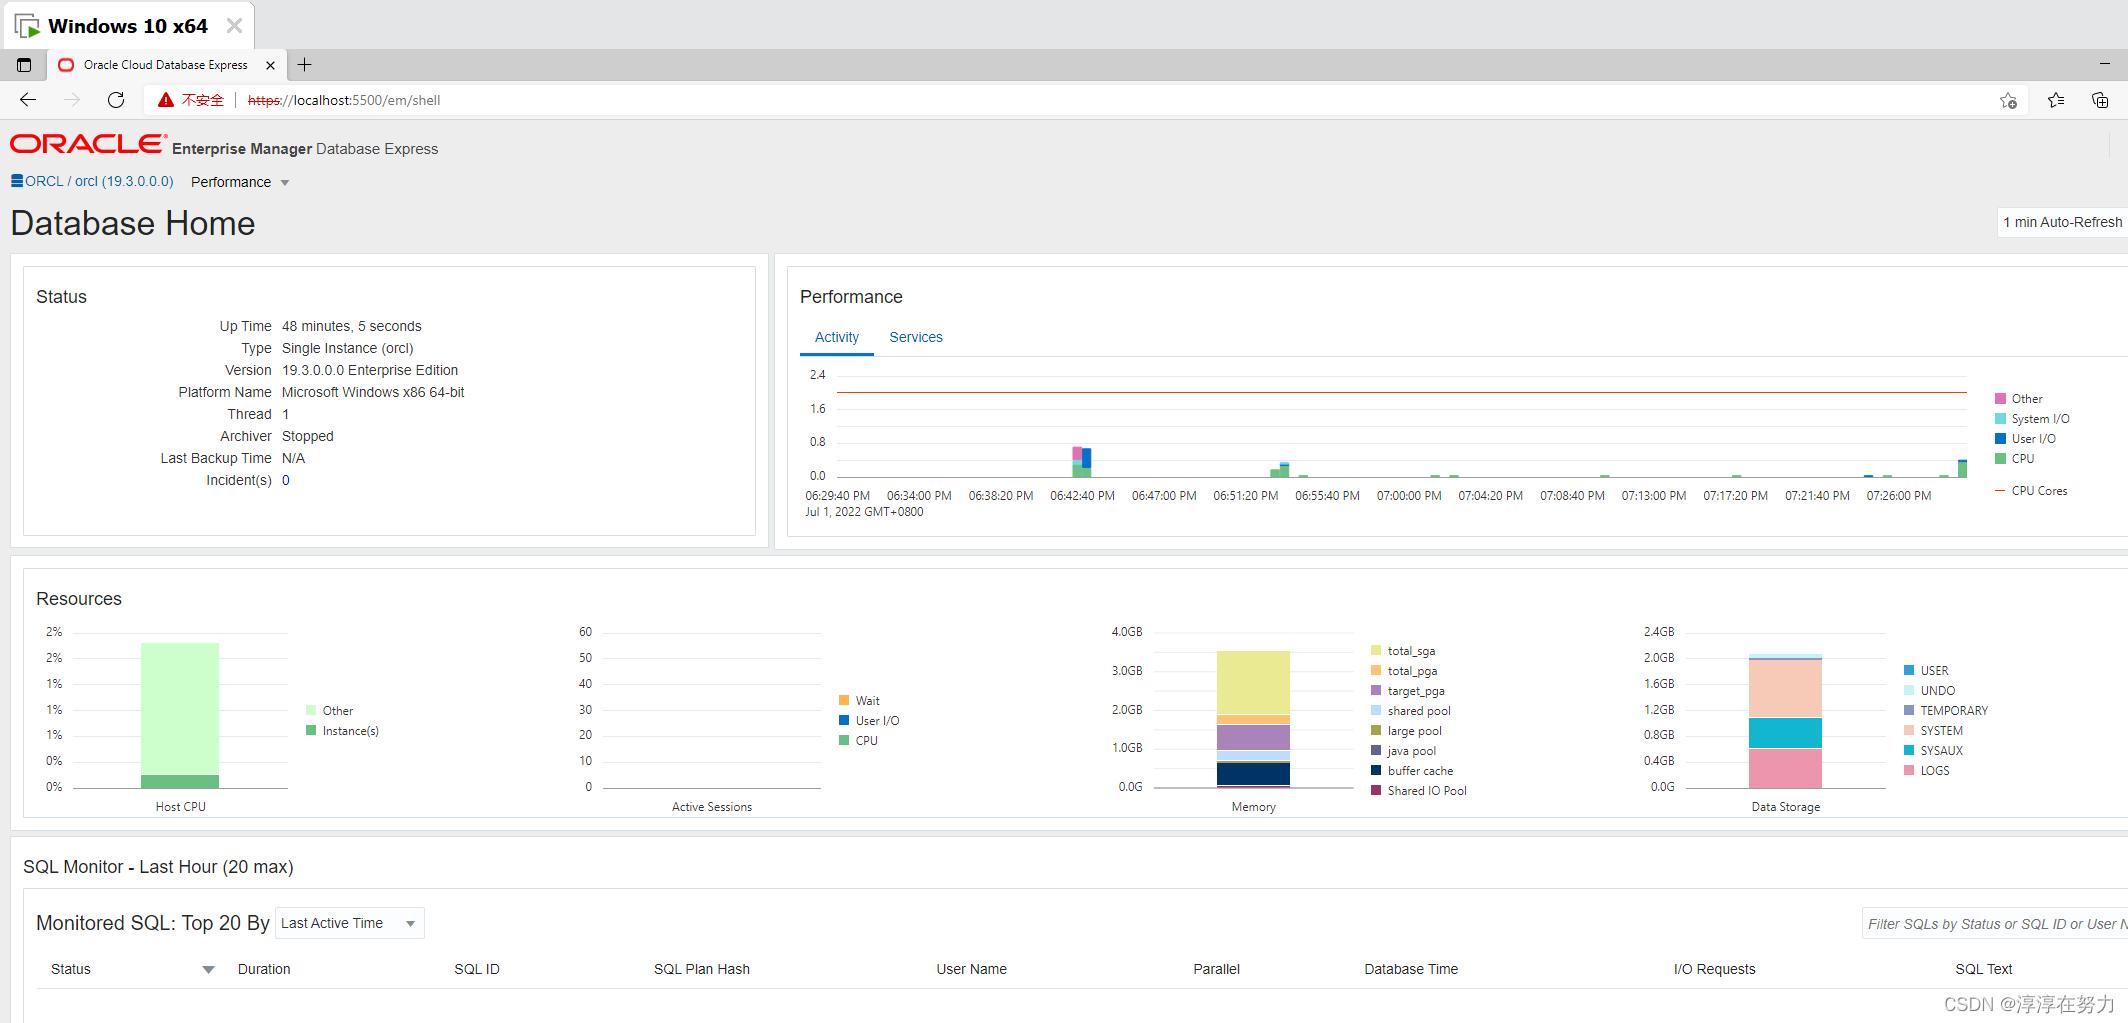Click the total_sga legend swatch
Screen dimensions: 2128x1023
click(x=1377, y=651)
